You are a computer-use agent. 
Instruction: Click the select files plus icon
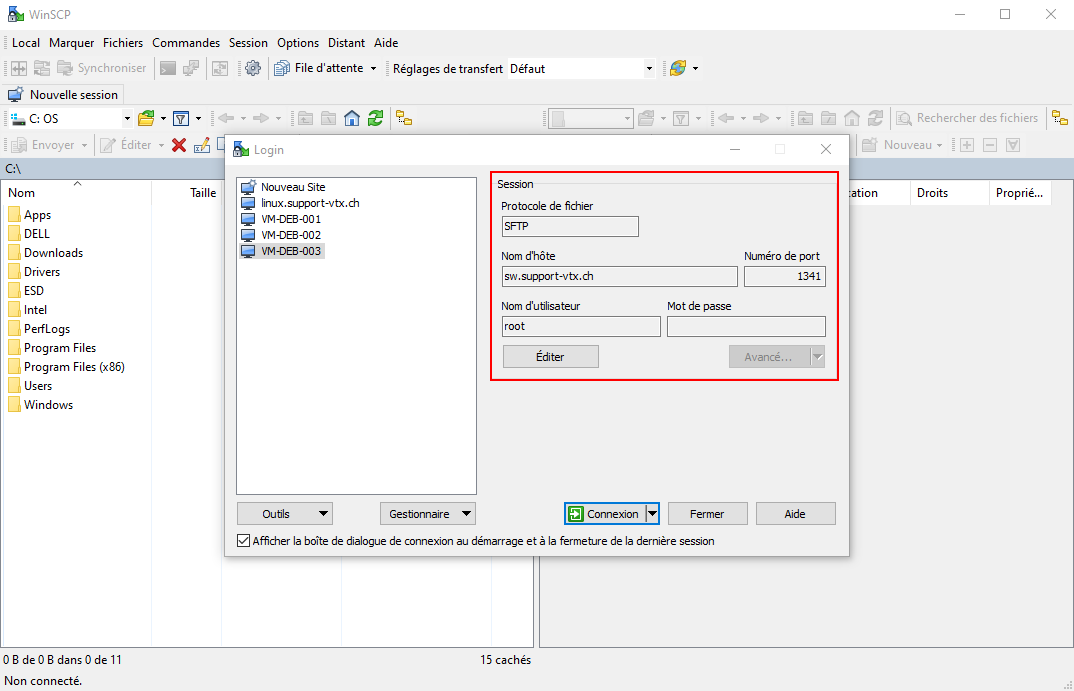pos(967,145)
